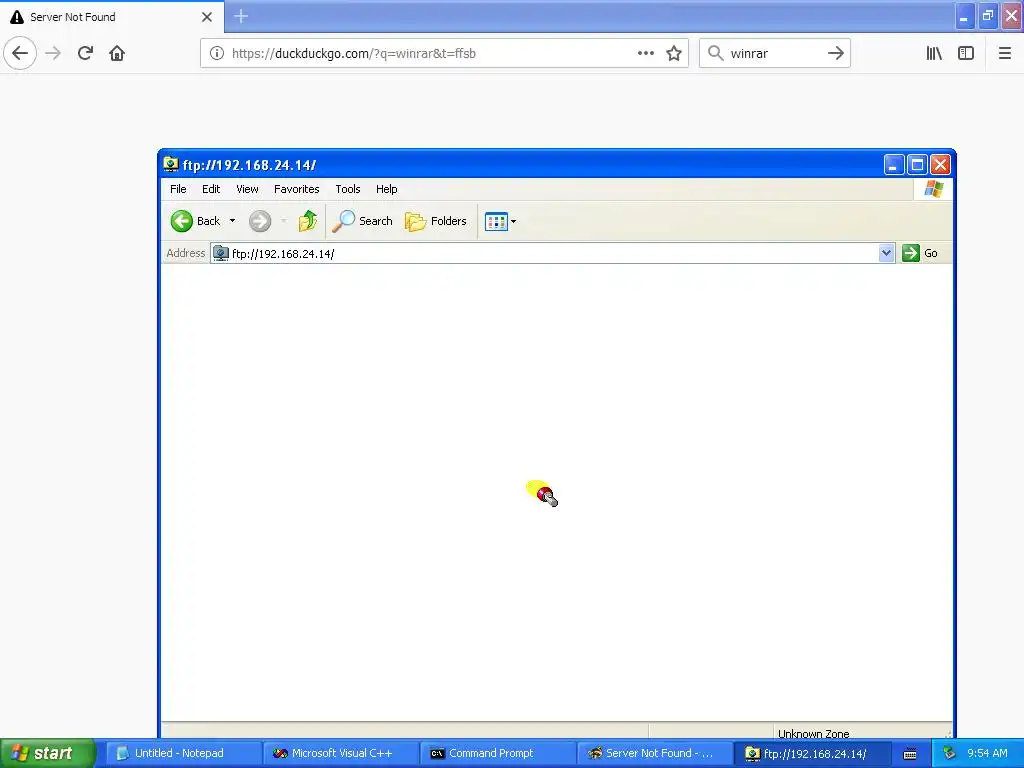This screenshot has width=1024, height=768.
Task: Switch to Command Prompt on taskbar
Action: pyautogui.click(x=497, y=753)
